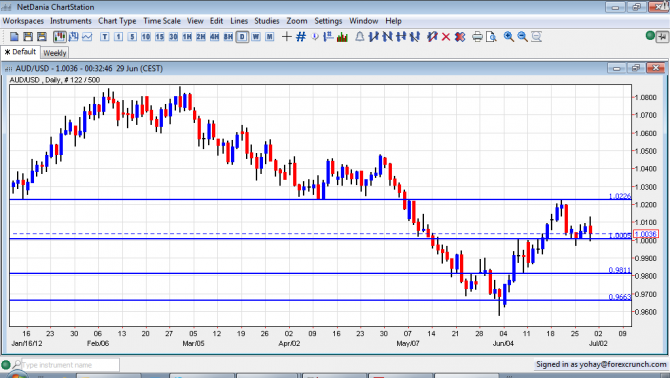Screen dimensions: 670x378
Task: Click the zoom in magnifier
Action: tap(508, 37)
